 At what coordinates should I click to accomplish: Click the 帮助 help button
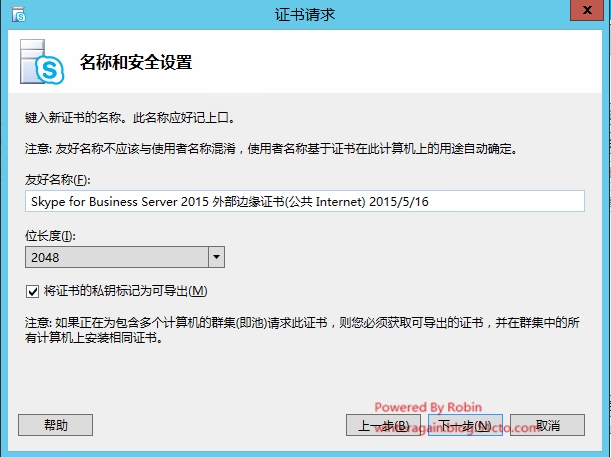[55, 425]
